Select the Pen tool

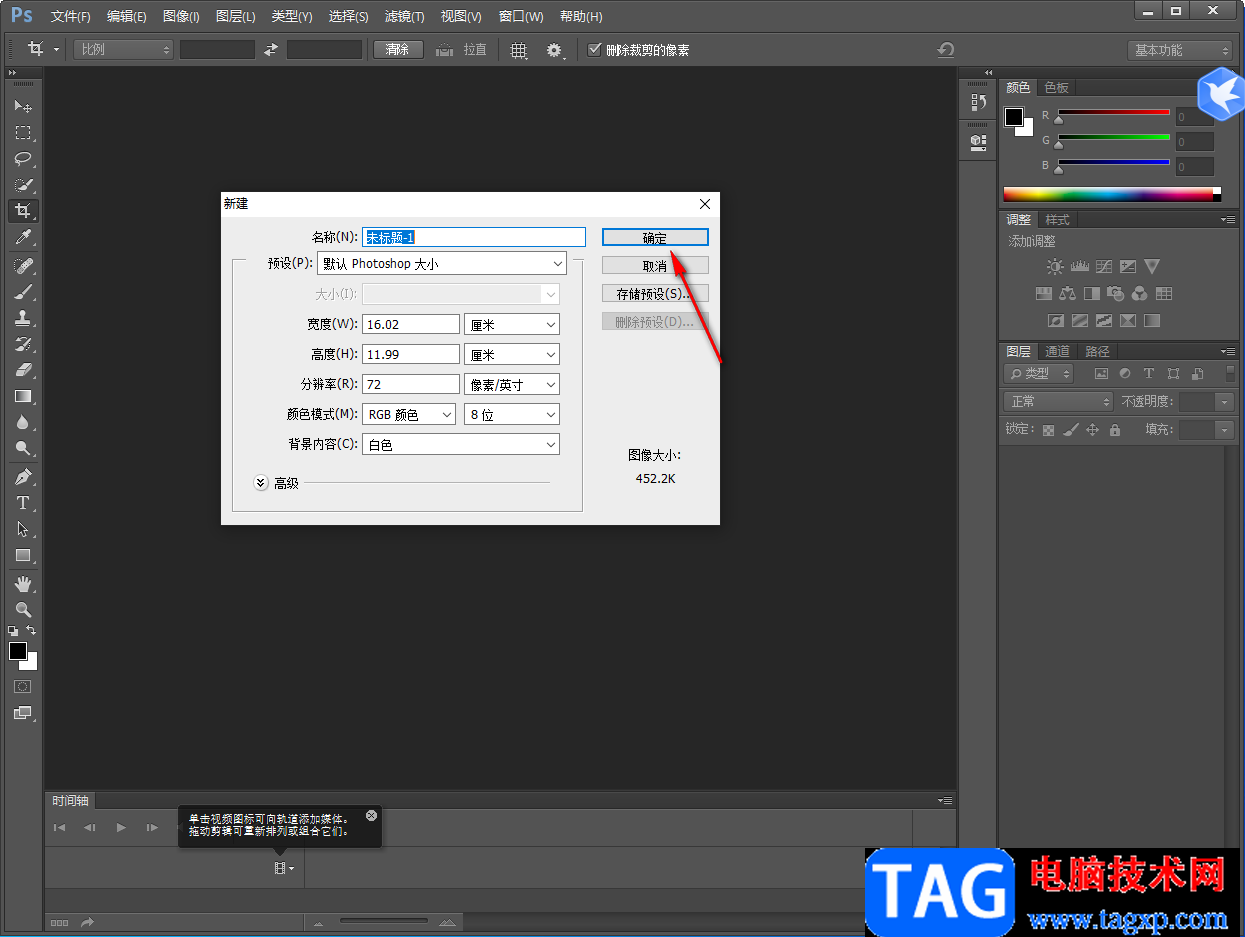pos(23,477)
